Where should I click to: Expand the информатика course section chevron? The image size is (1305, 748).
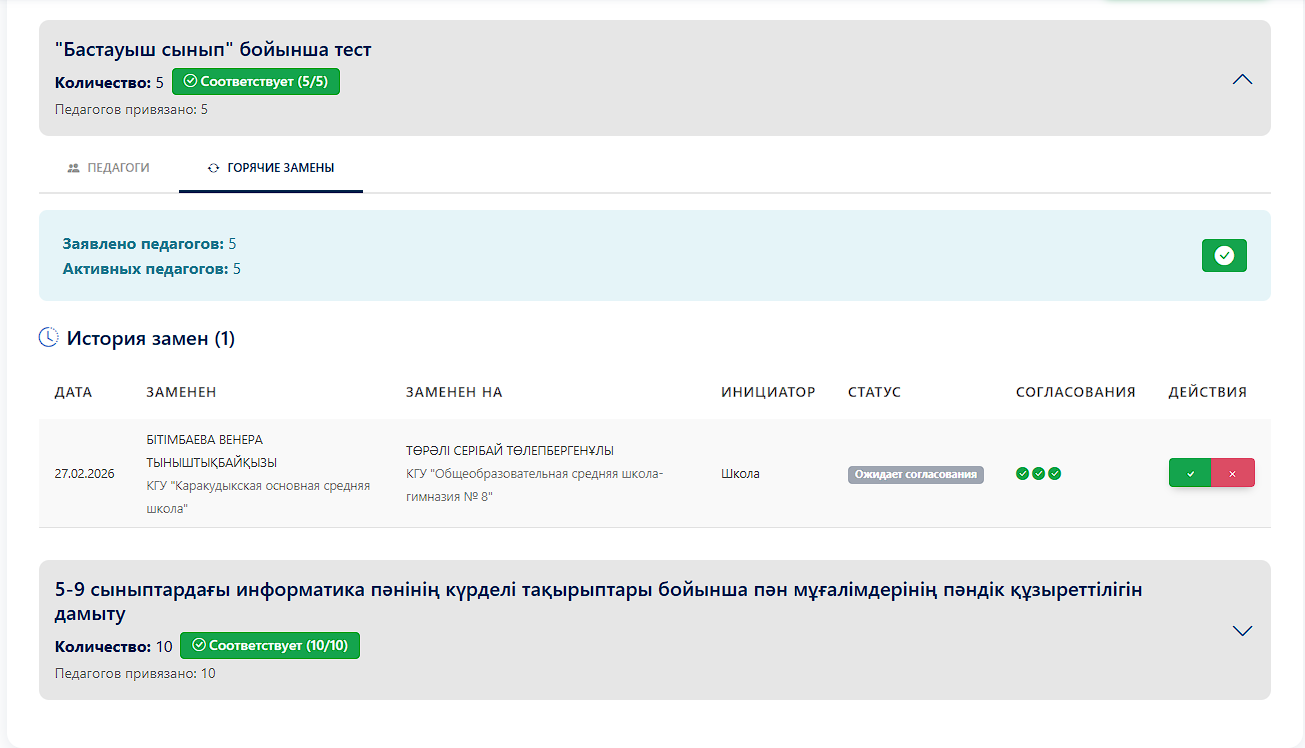1242,630
